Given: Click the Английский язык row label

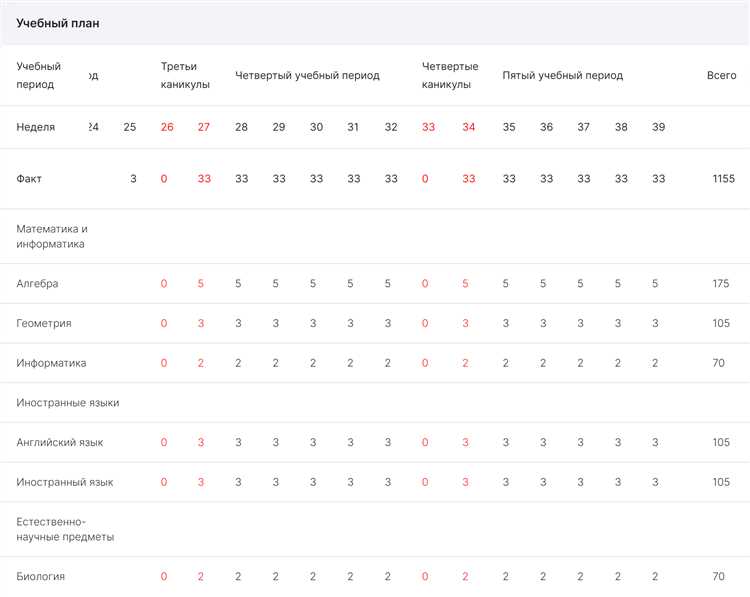Looking at the screenshot, I should click(x=60, y=442).
